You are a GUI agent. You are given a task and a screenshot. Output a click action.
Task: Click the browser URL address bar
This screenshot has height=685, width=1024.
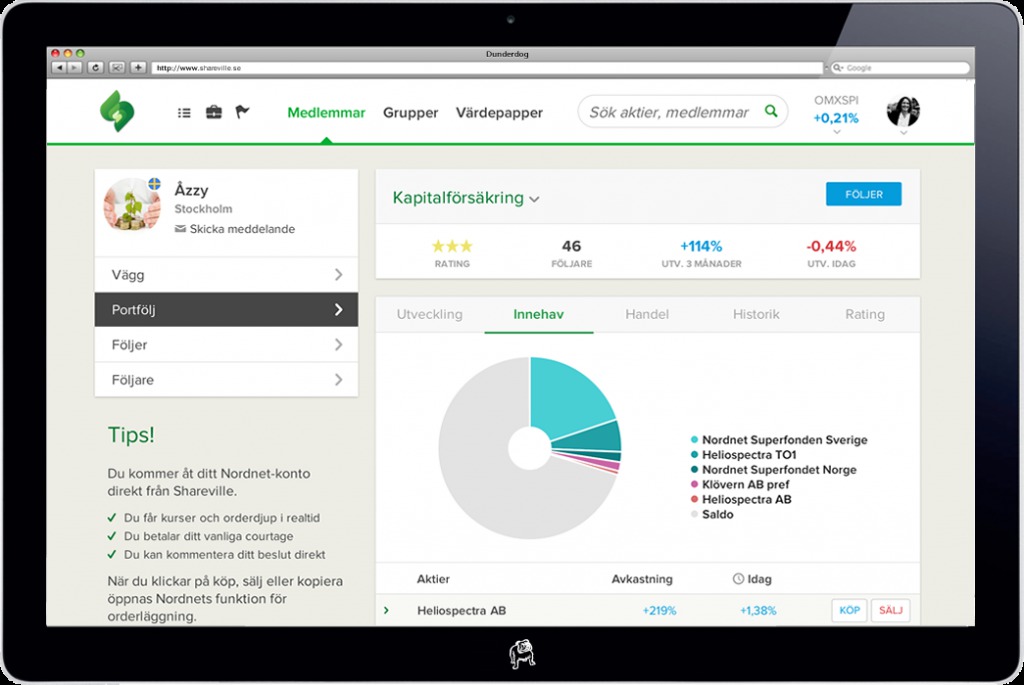coord(487,68)
